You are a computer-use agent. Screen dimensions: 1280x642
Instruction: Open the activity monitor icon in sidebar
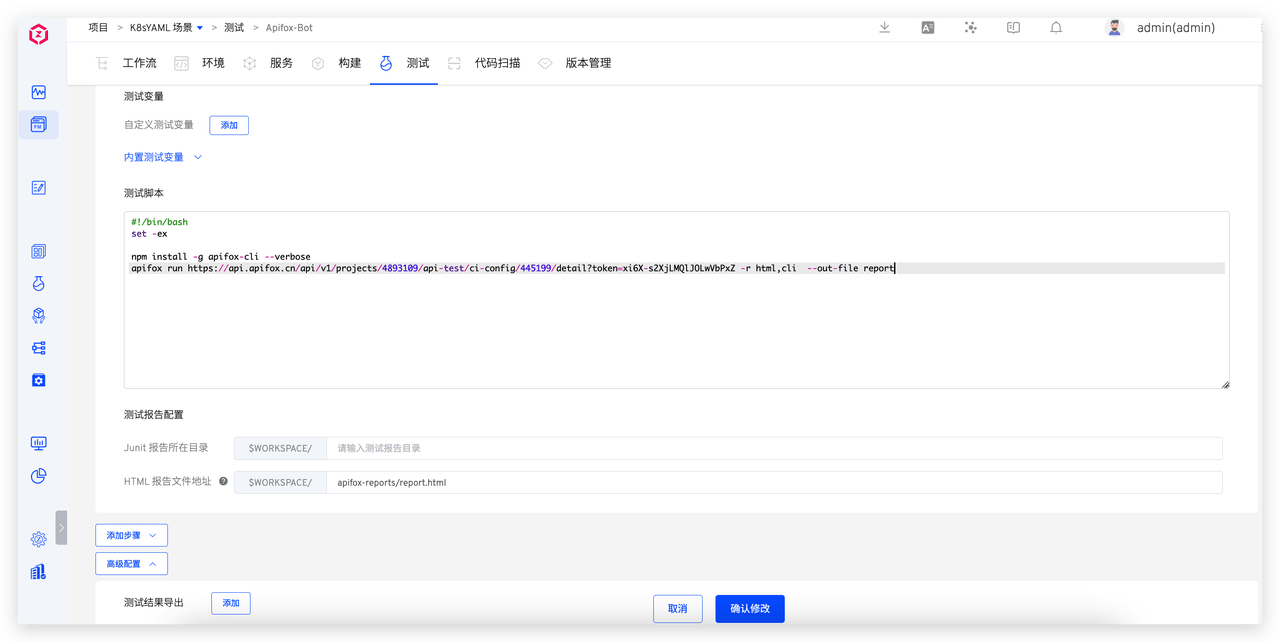tap(39, 92)
